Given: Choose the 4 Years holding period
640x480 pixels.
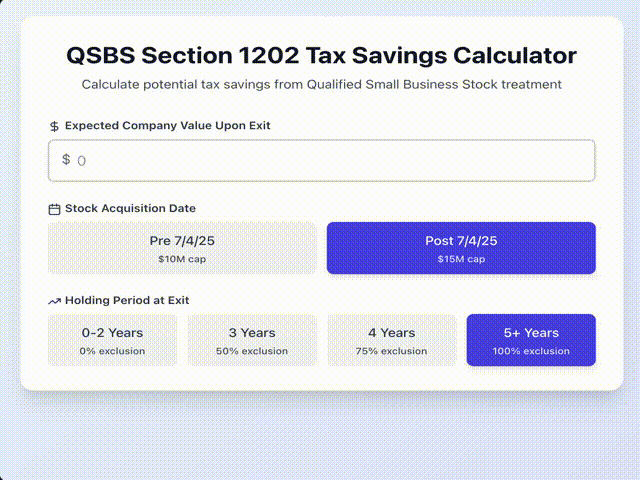Looking at the screenshot, I should click(x=391, y=340).
